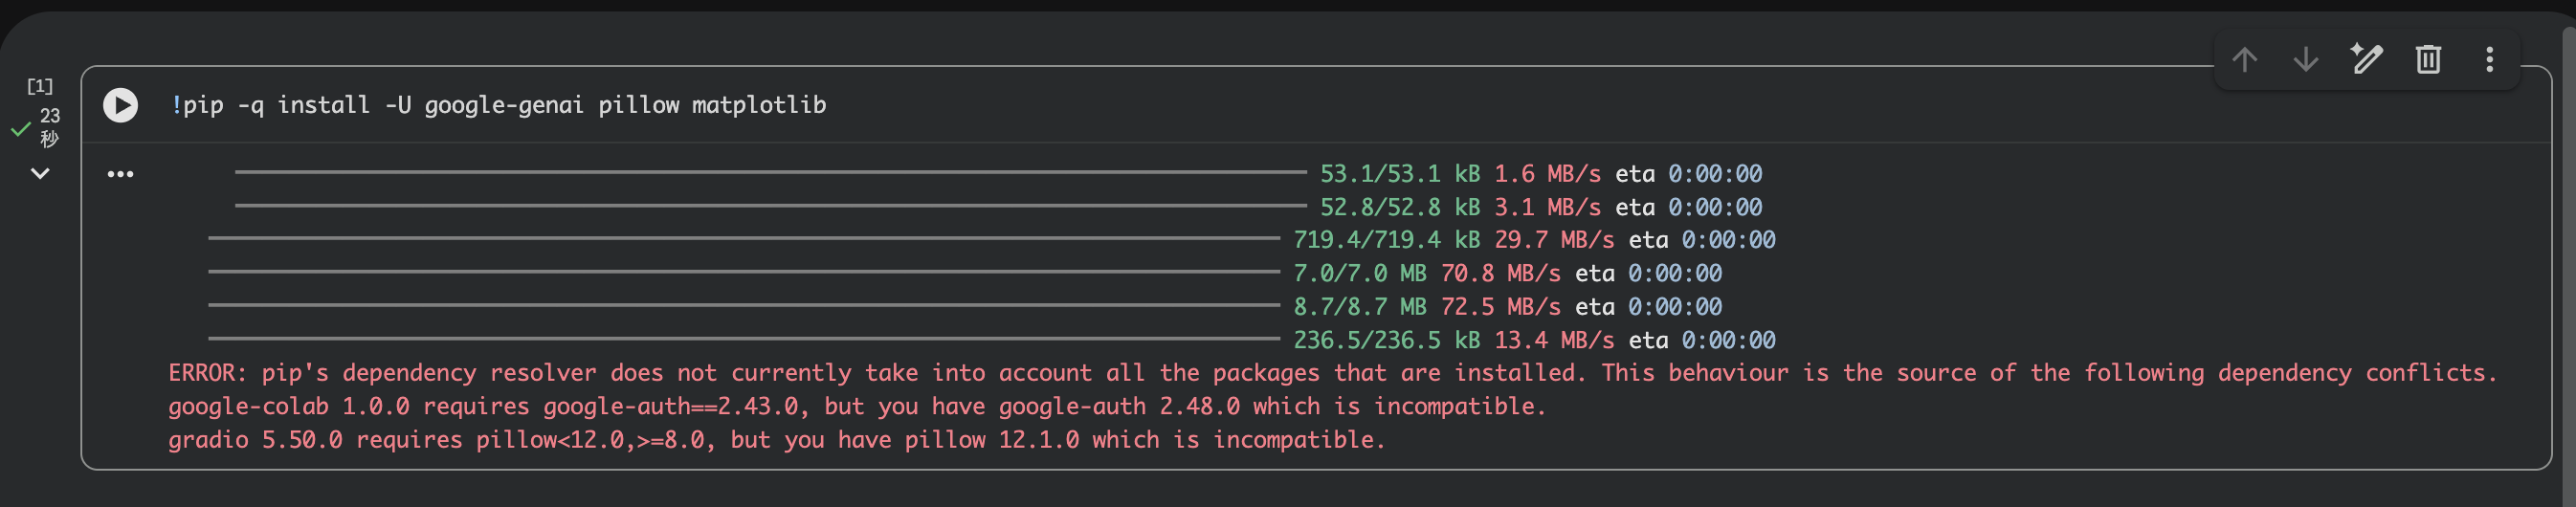This screenshot has width=2576, height=507.
Task: Run the pip install cell
Action: pyautogui.click(x=120, y=105)
